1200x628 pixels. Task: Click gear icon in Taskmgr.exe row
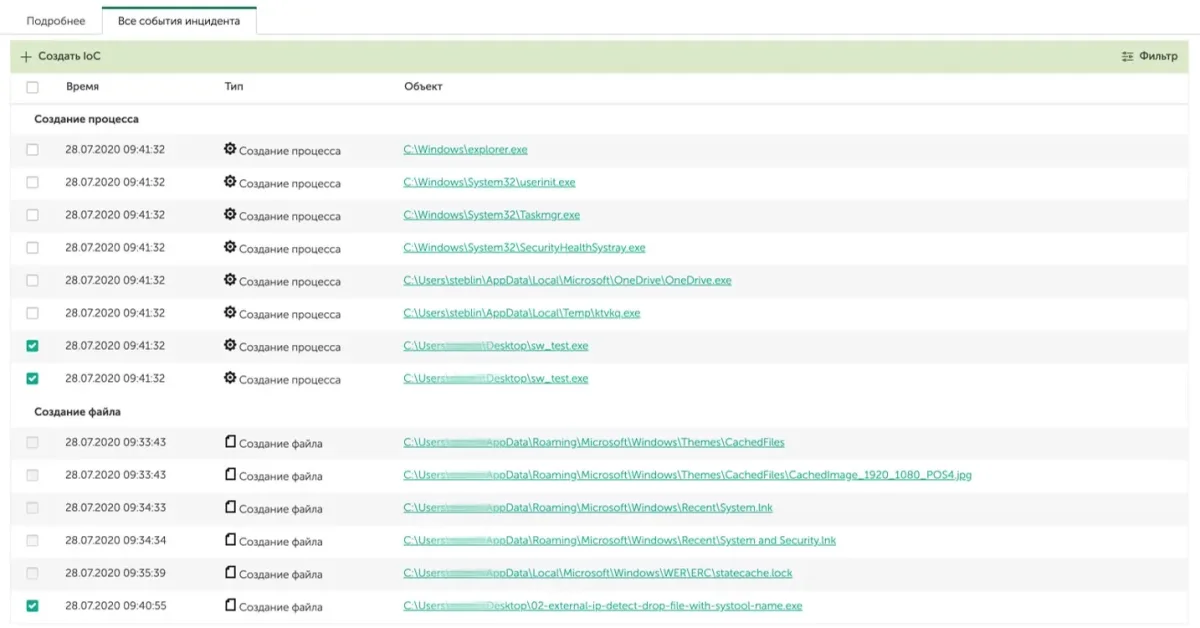click(x=230, y=214)
